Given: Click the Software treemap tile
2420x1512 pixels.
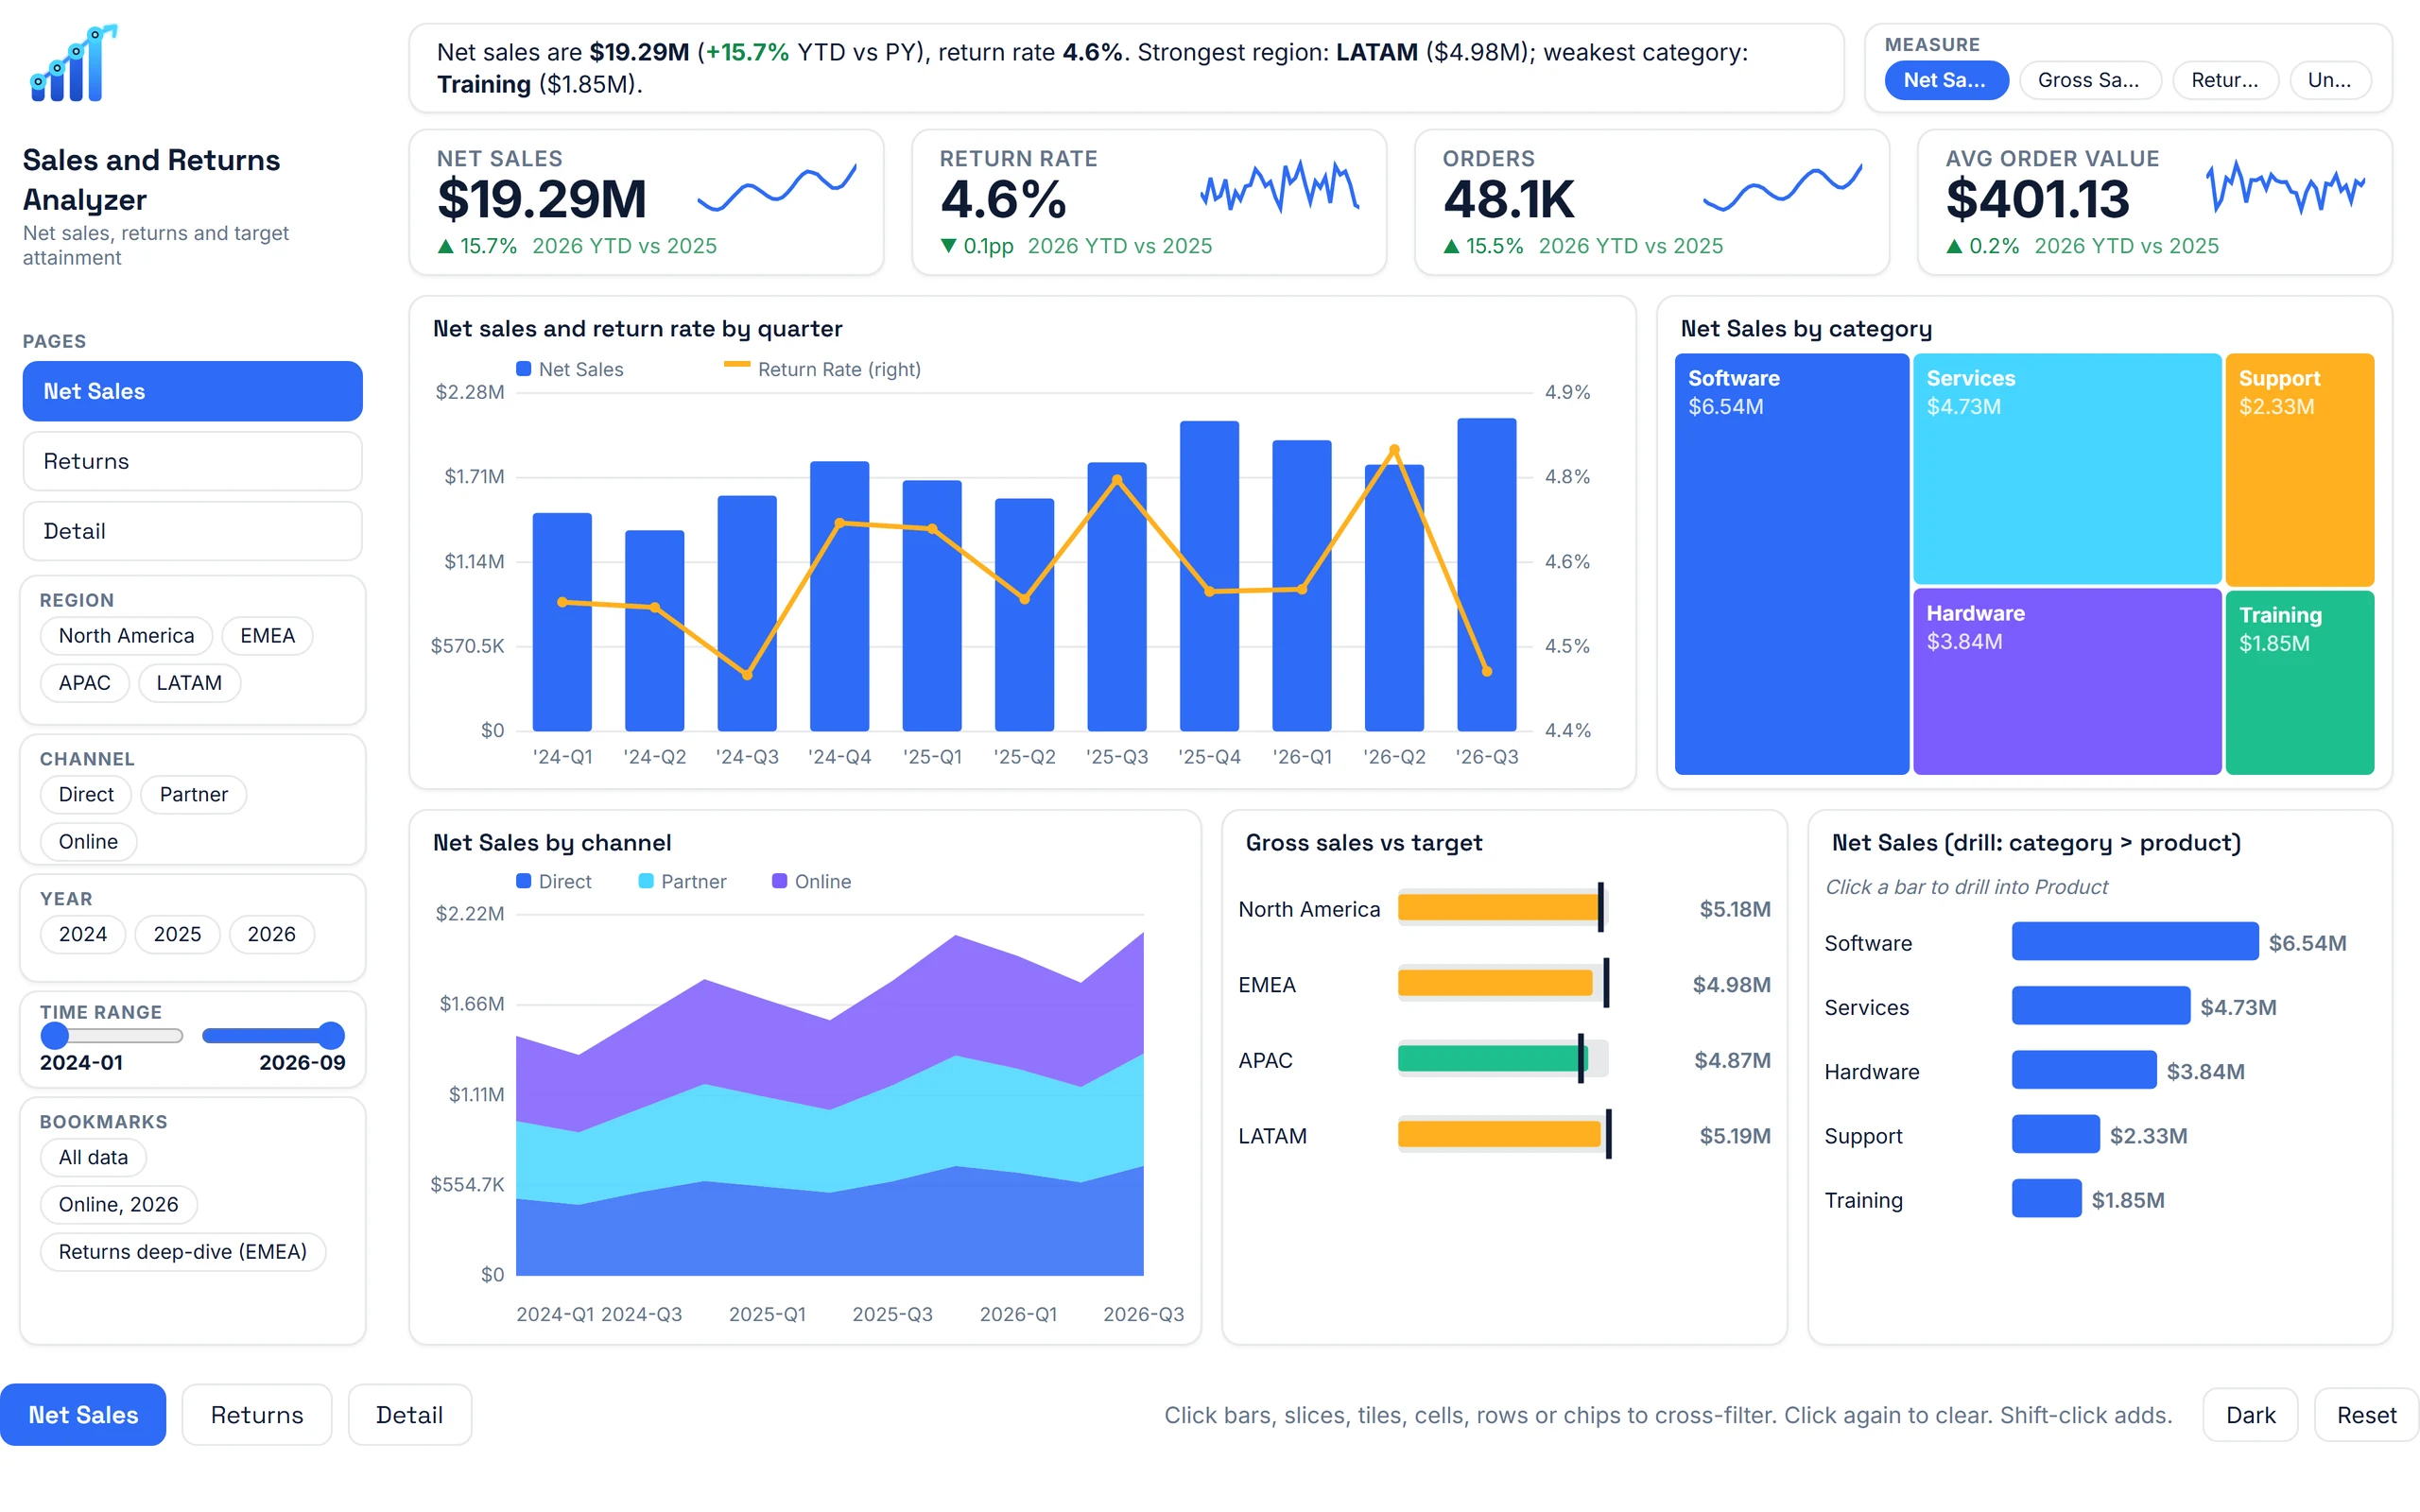Looking at the screenshot, I should 1791,563.
